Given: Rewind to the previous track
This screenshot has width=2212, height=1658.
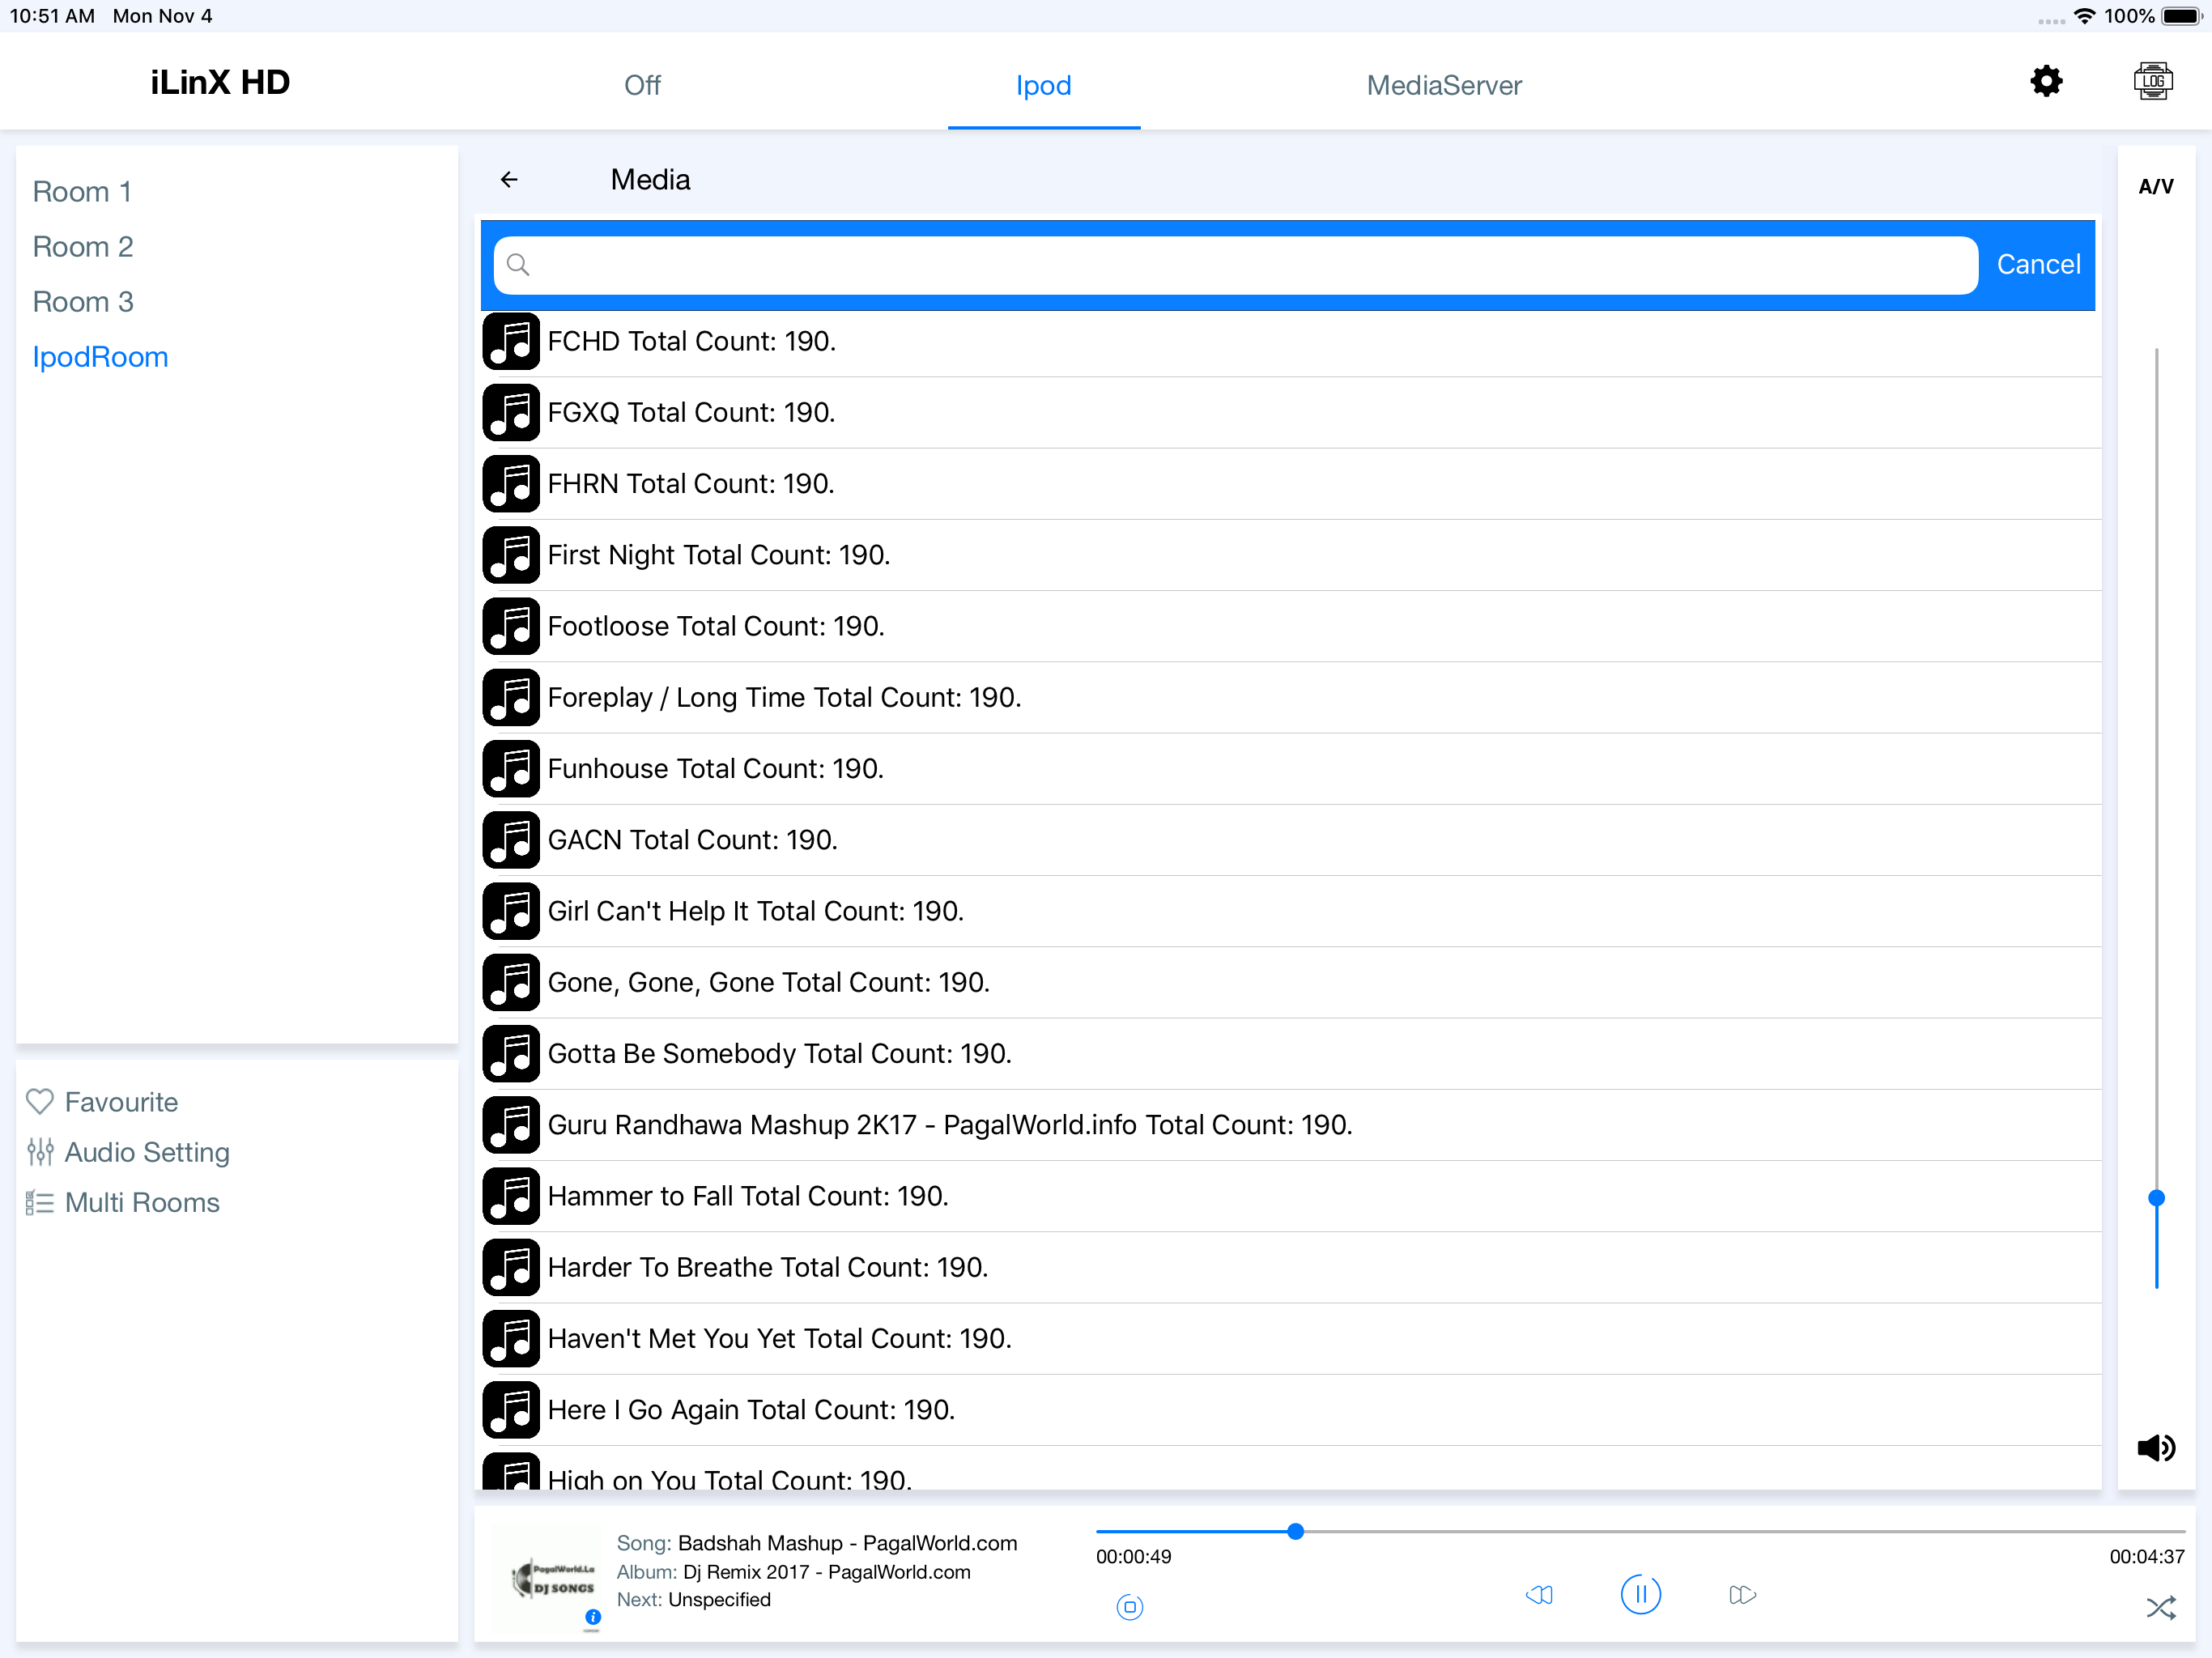Looking at the screenshot, I should click(1539, 1594).
